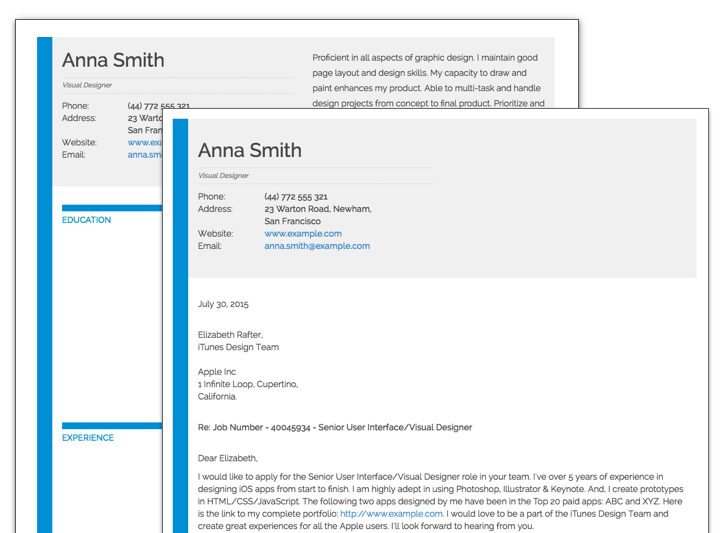Click the Website: label on front page
Viewport: 728px width, 533px height.
(x=215, y=234)
